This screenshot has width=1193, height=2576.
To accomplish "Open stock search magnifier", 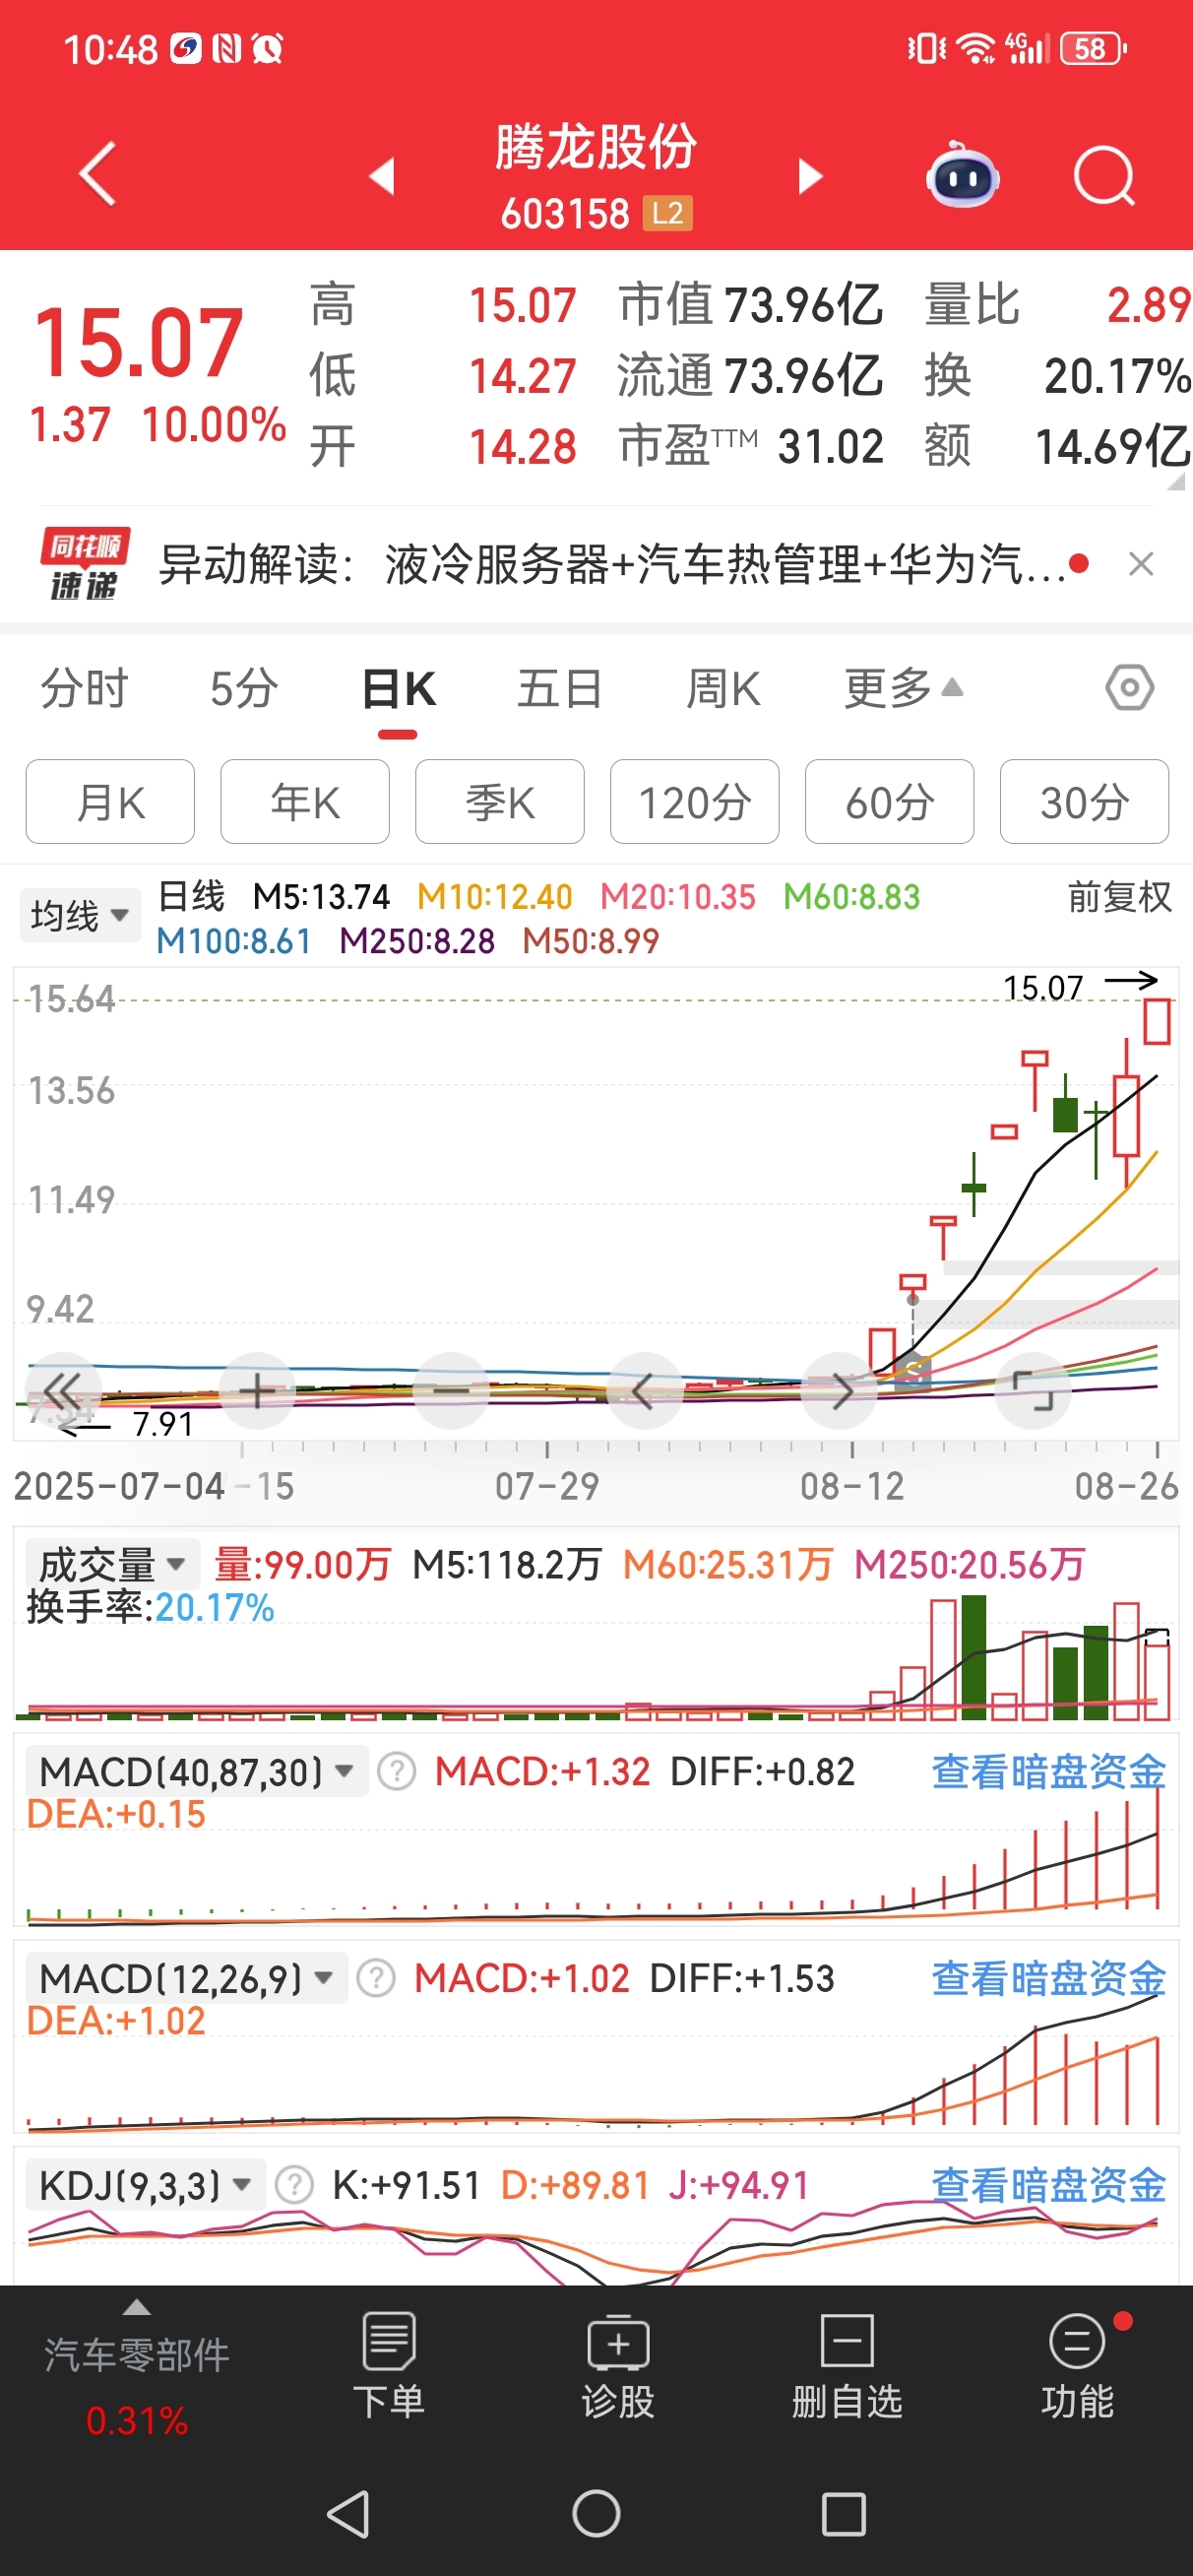I will coord(1104,177).
